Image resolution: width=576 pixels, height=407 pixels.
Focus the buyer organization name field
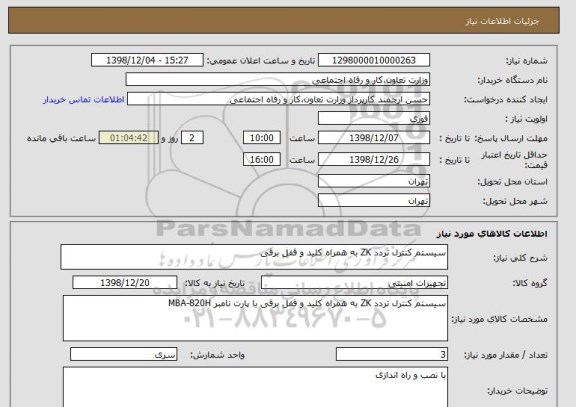[x=278, y=80]
